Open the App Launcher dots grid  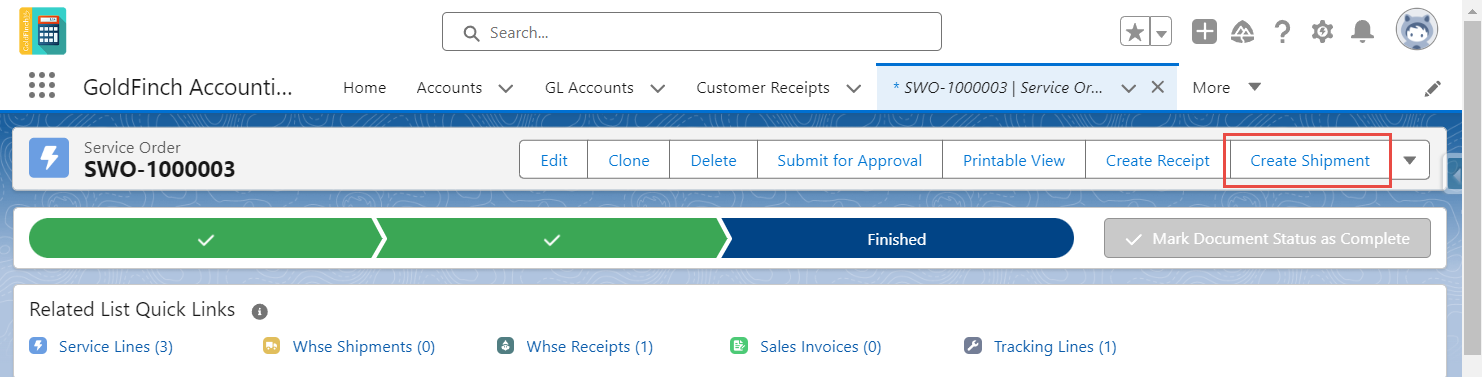(42, 86)
